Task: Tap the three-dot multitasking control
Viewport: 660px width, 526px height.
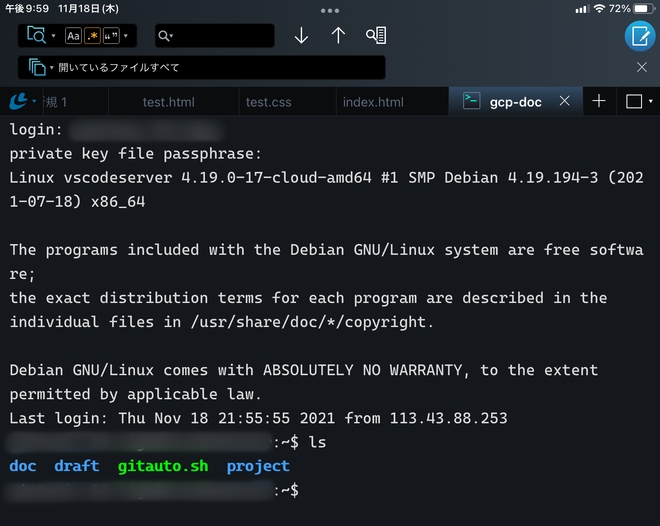Action: click(x=330, y=11)
